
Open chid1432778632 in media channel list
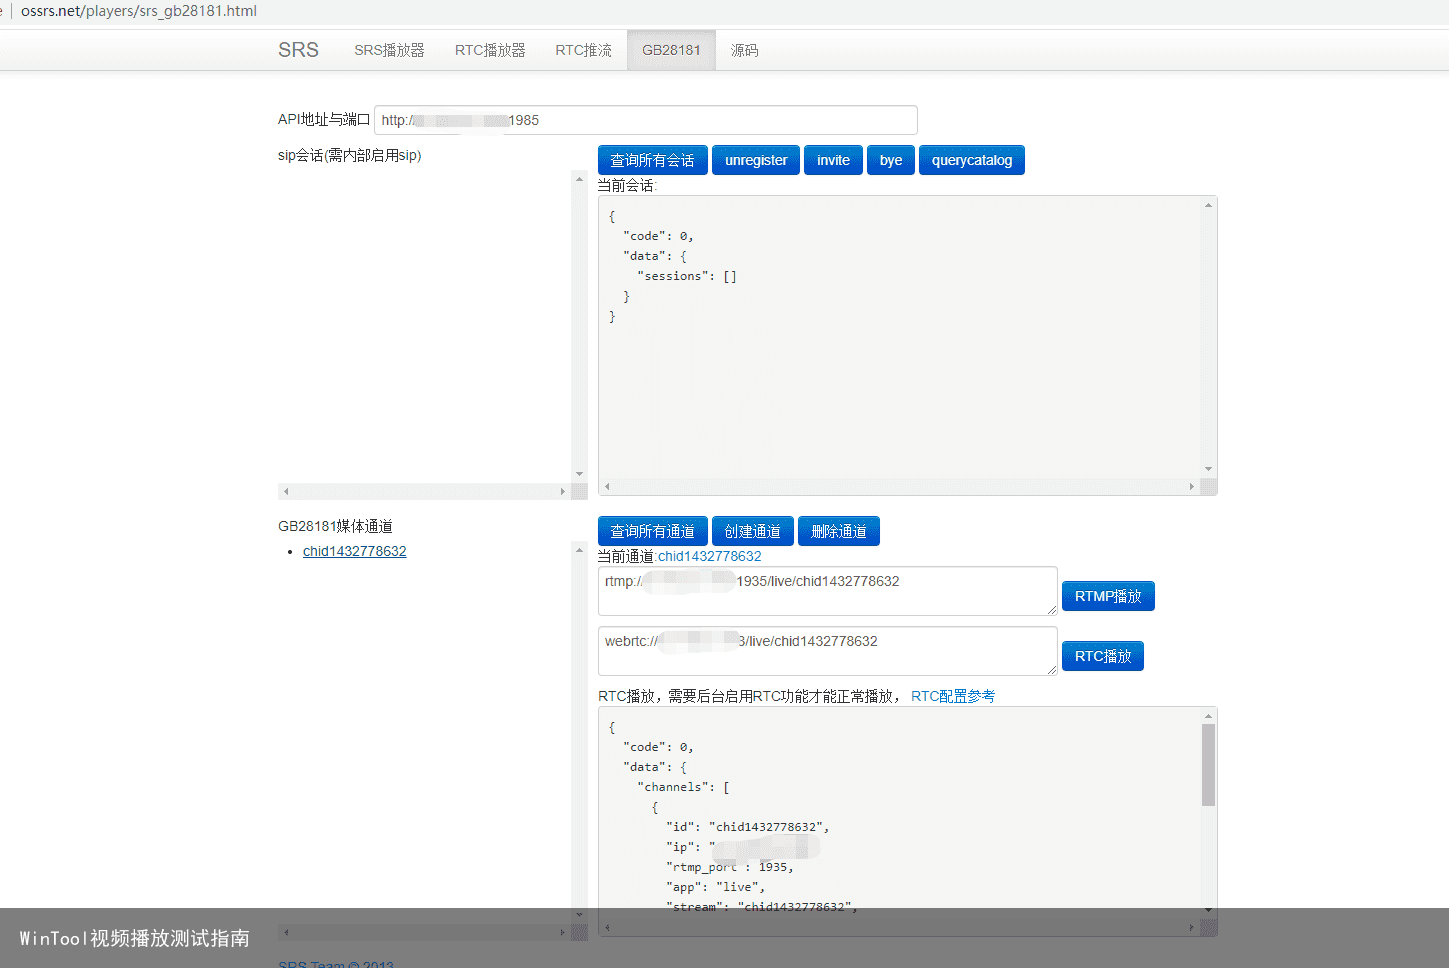(354, 551)
